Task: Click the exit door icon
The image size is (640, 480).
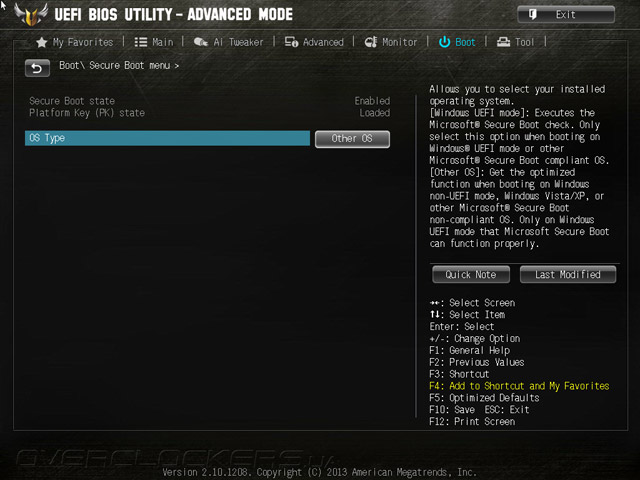Action: [532, 15]
